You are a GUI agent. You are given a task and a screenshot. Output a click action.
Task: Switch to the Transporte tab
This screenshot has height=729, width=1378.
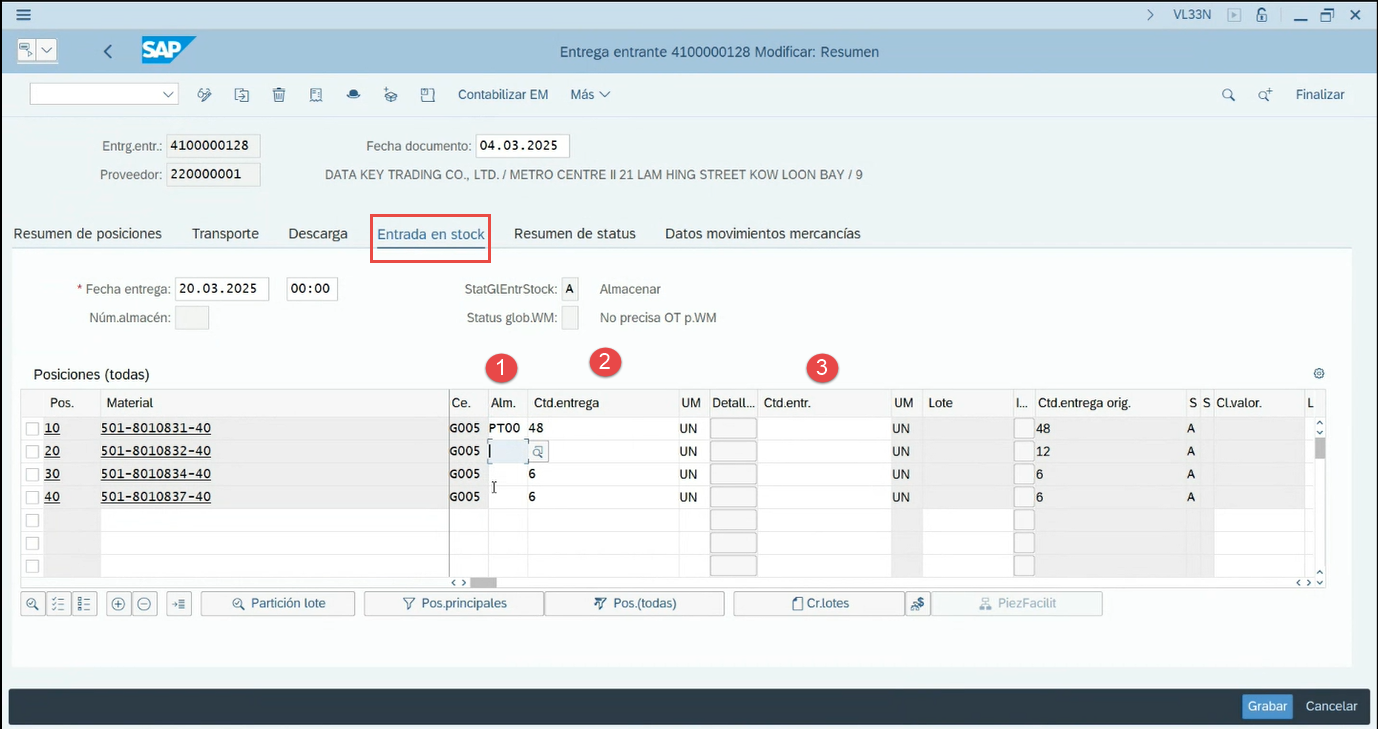[225, 234]
